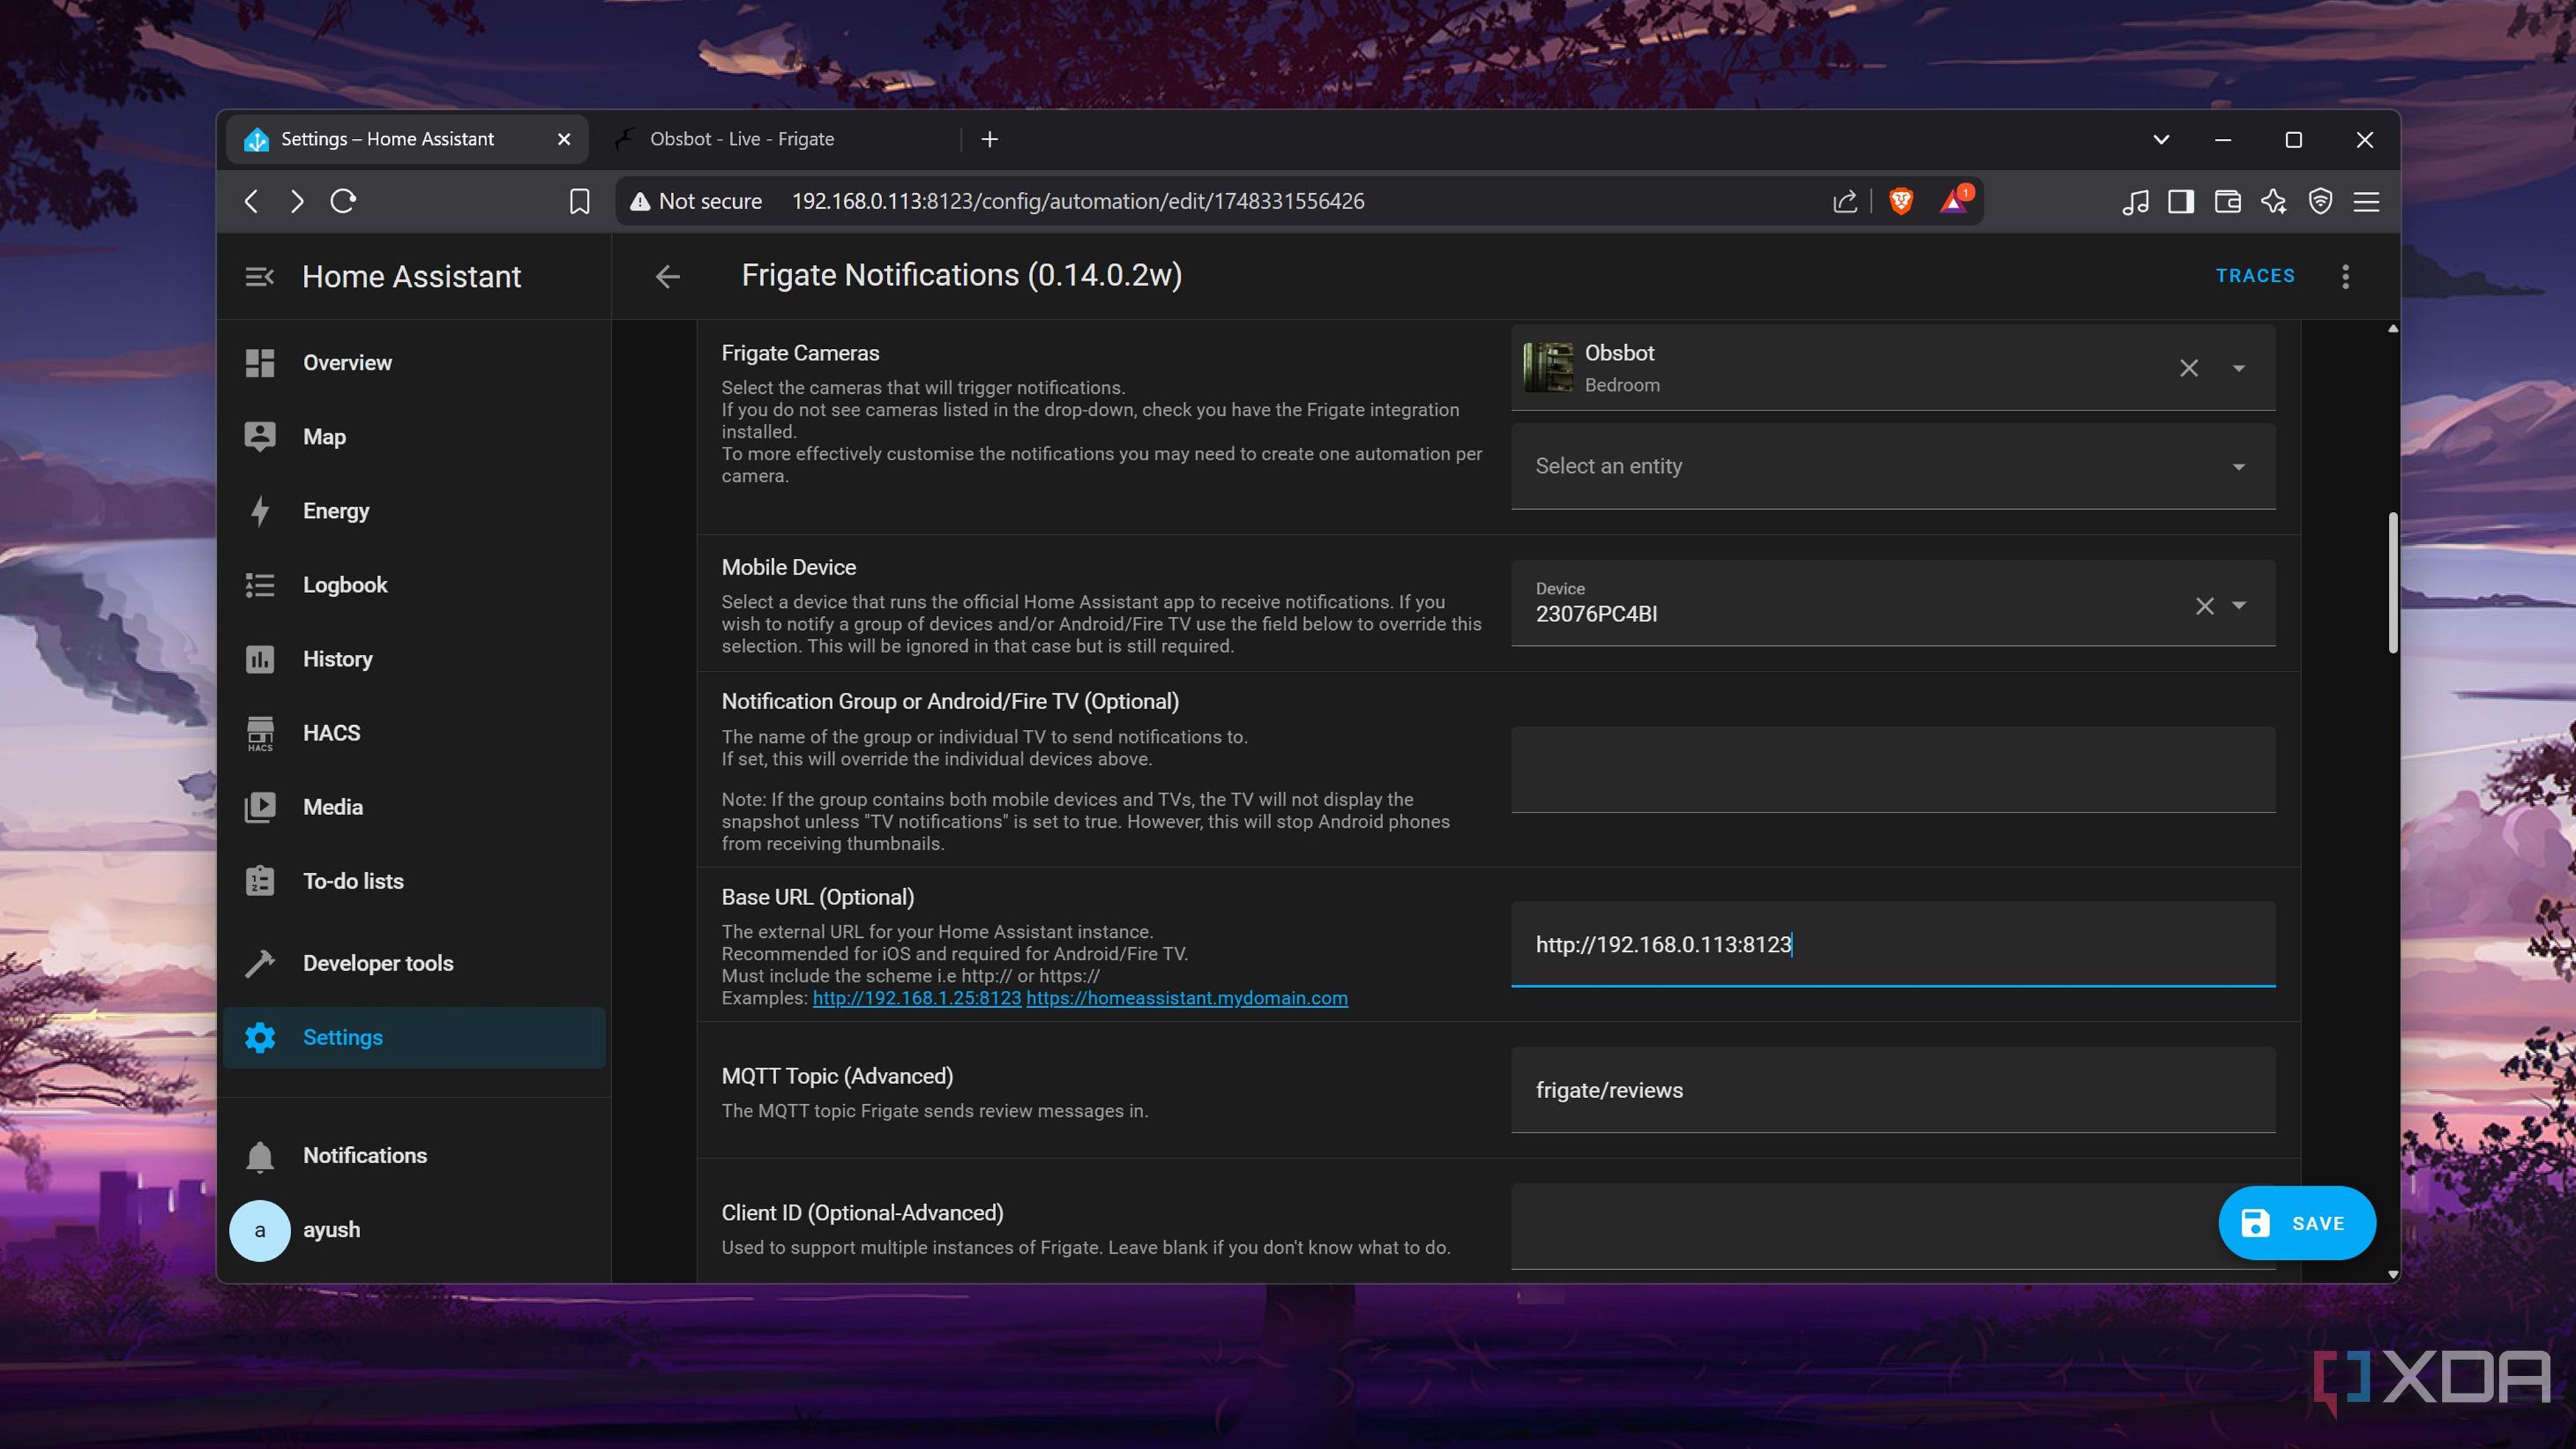Open the Energy dashboard
This screenshot has width=2576, height=1449.
point(414,511)
